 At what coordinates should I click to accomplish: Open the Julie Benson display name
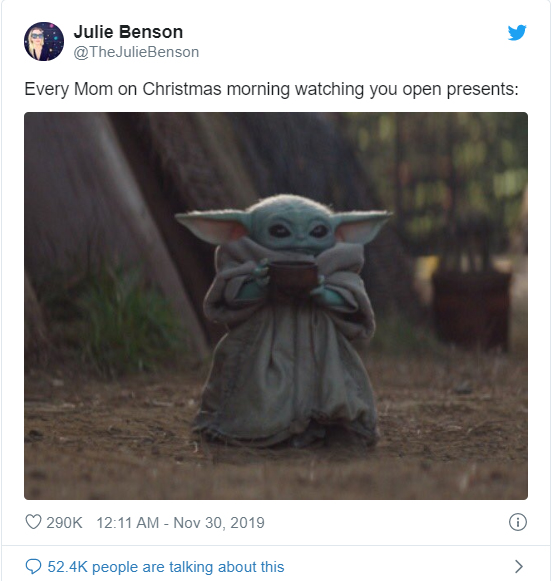[128, 32]
